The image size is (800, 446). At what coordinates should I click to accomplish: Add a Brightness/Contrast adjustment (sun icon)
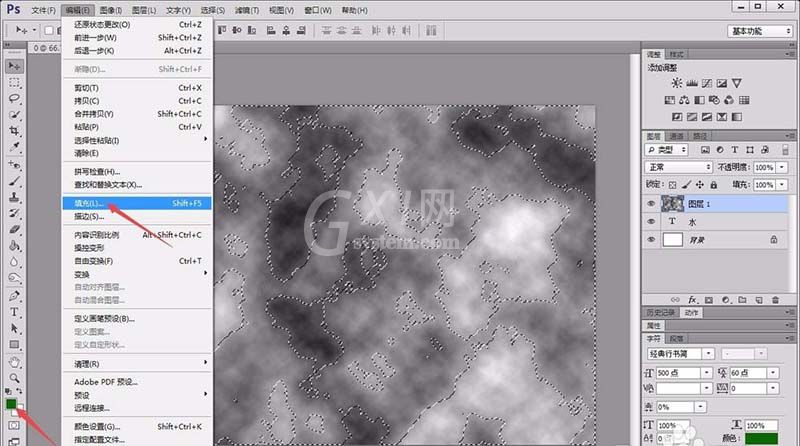(x=677, y=83)
